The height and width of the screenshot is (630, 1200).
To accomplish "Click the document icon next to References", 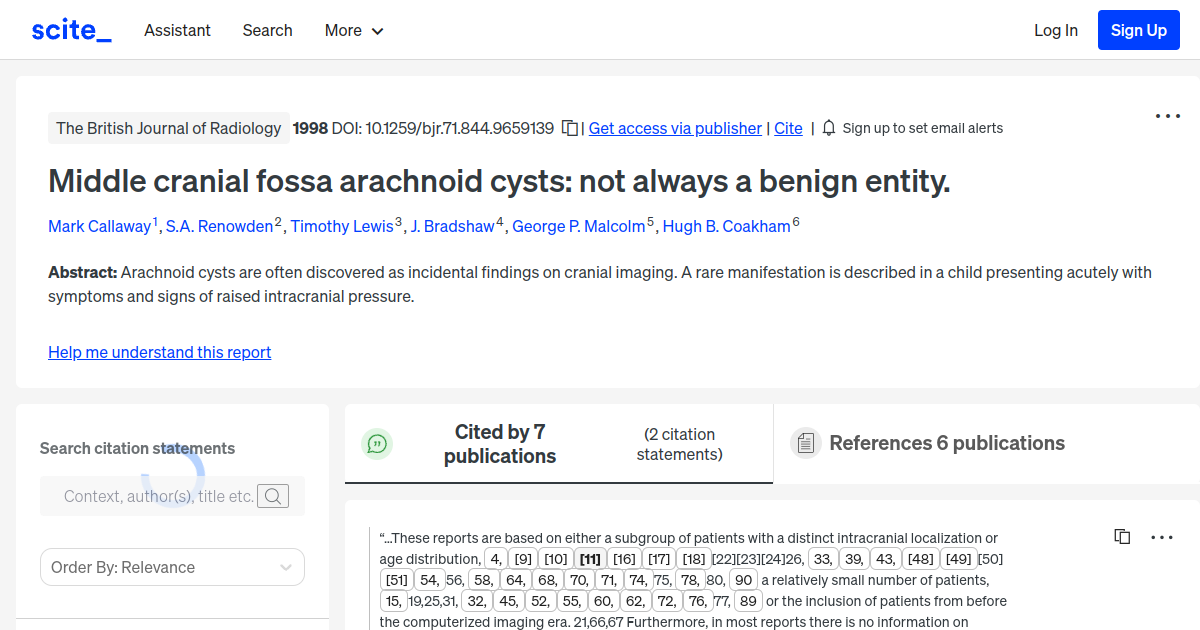I will pos(806,442).
